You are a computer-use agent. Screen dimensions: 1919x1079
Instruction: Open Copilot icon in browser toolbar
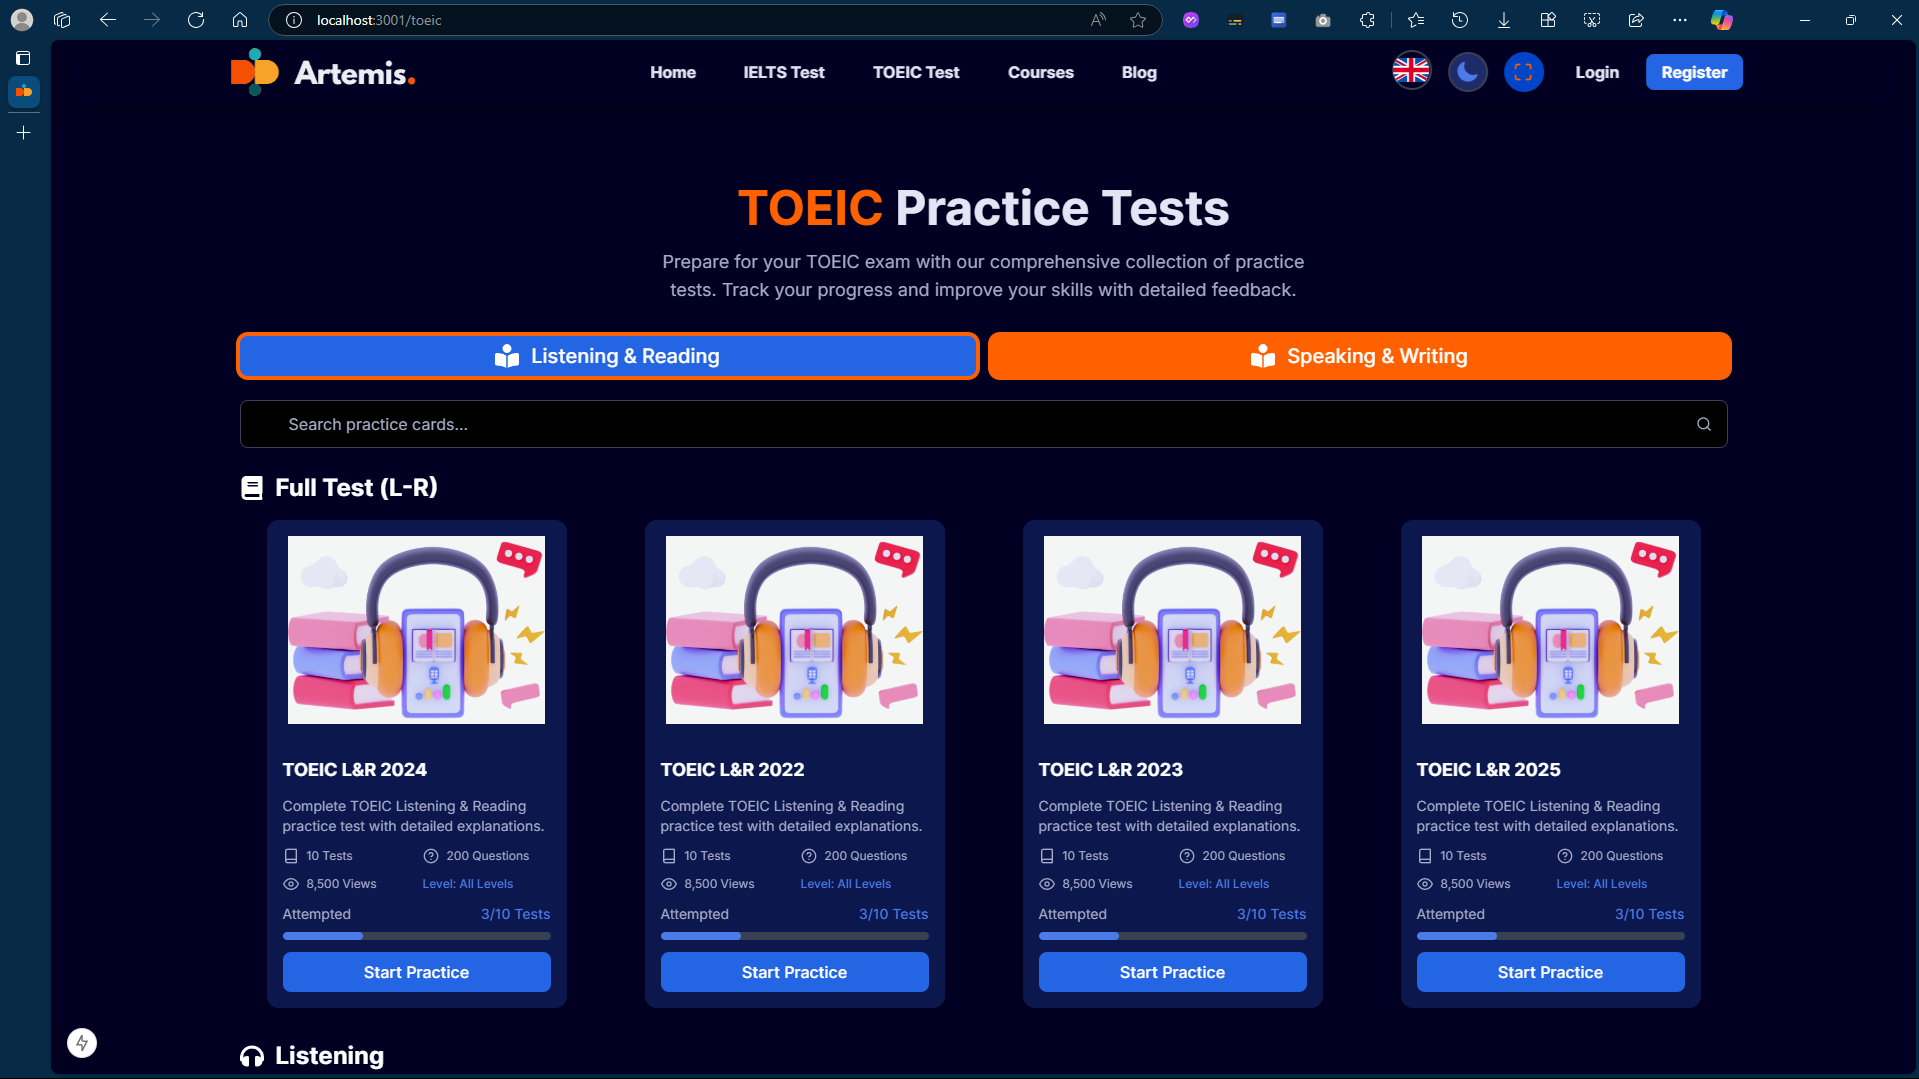tap(1721, 20)
